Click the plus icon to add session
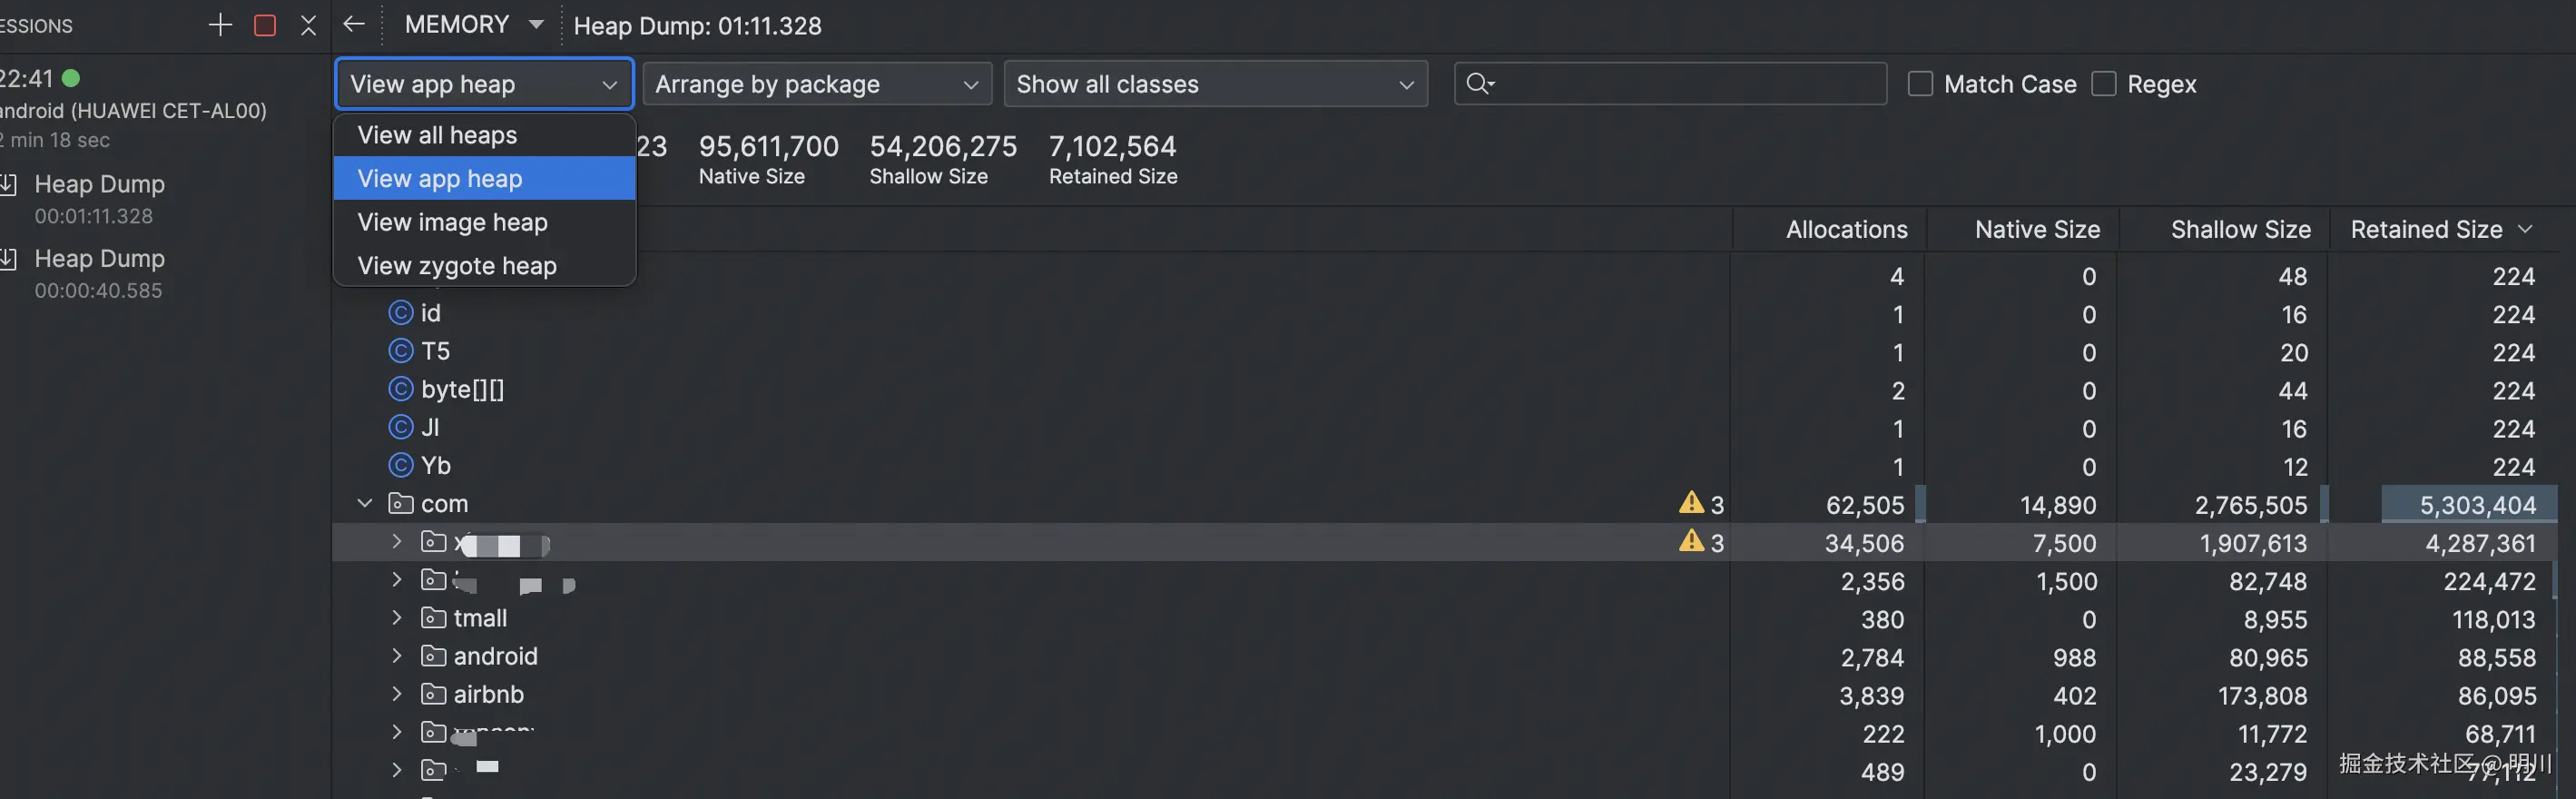The height and width of the screenshot is (799, 2576). pyautogui.click(x=220, y=25)
